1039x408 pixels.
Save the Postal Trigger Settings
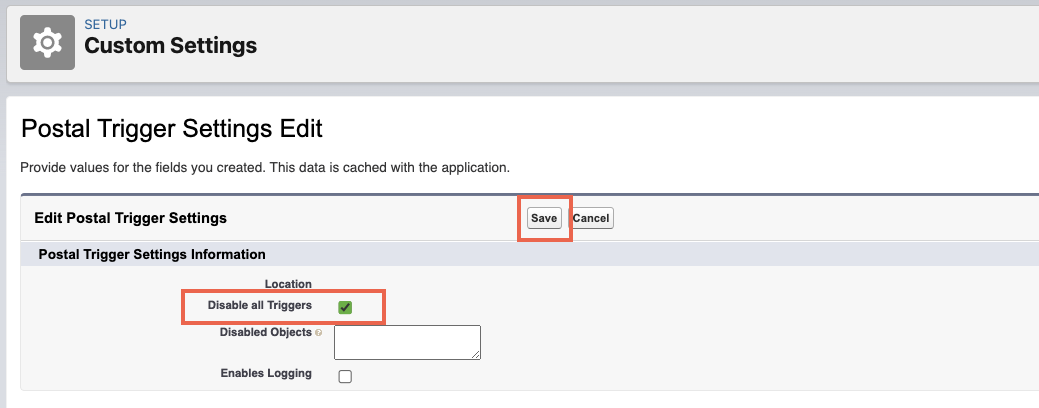point(544,218)
